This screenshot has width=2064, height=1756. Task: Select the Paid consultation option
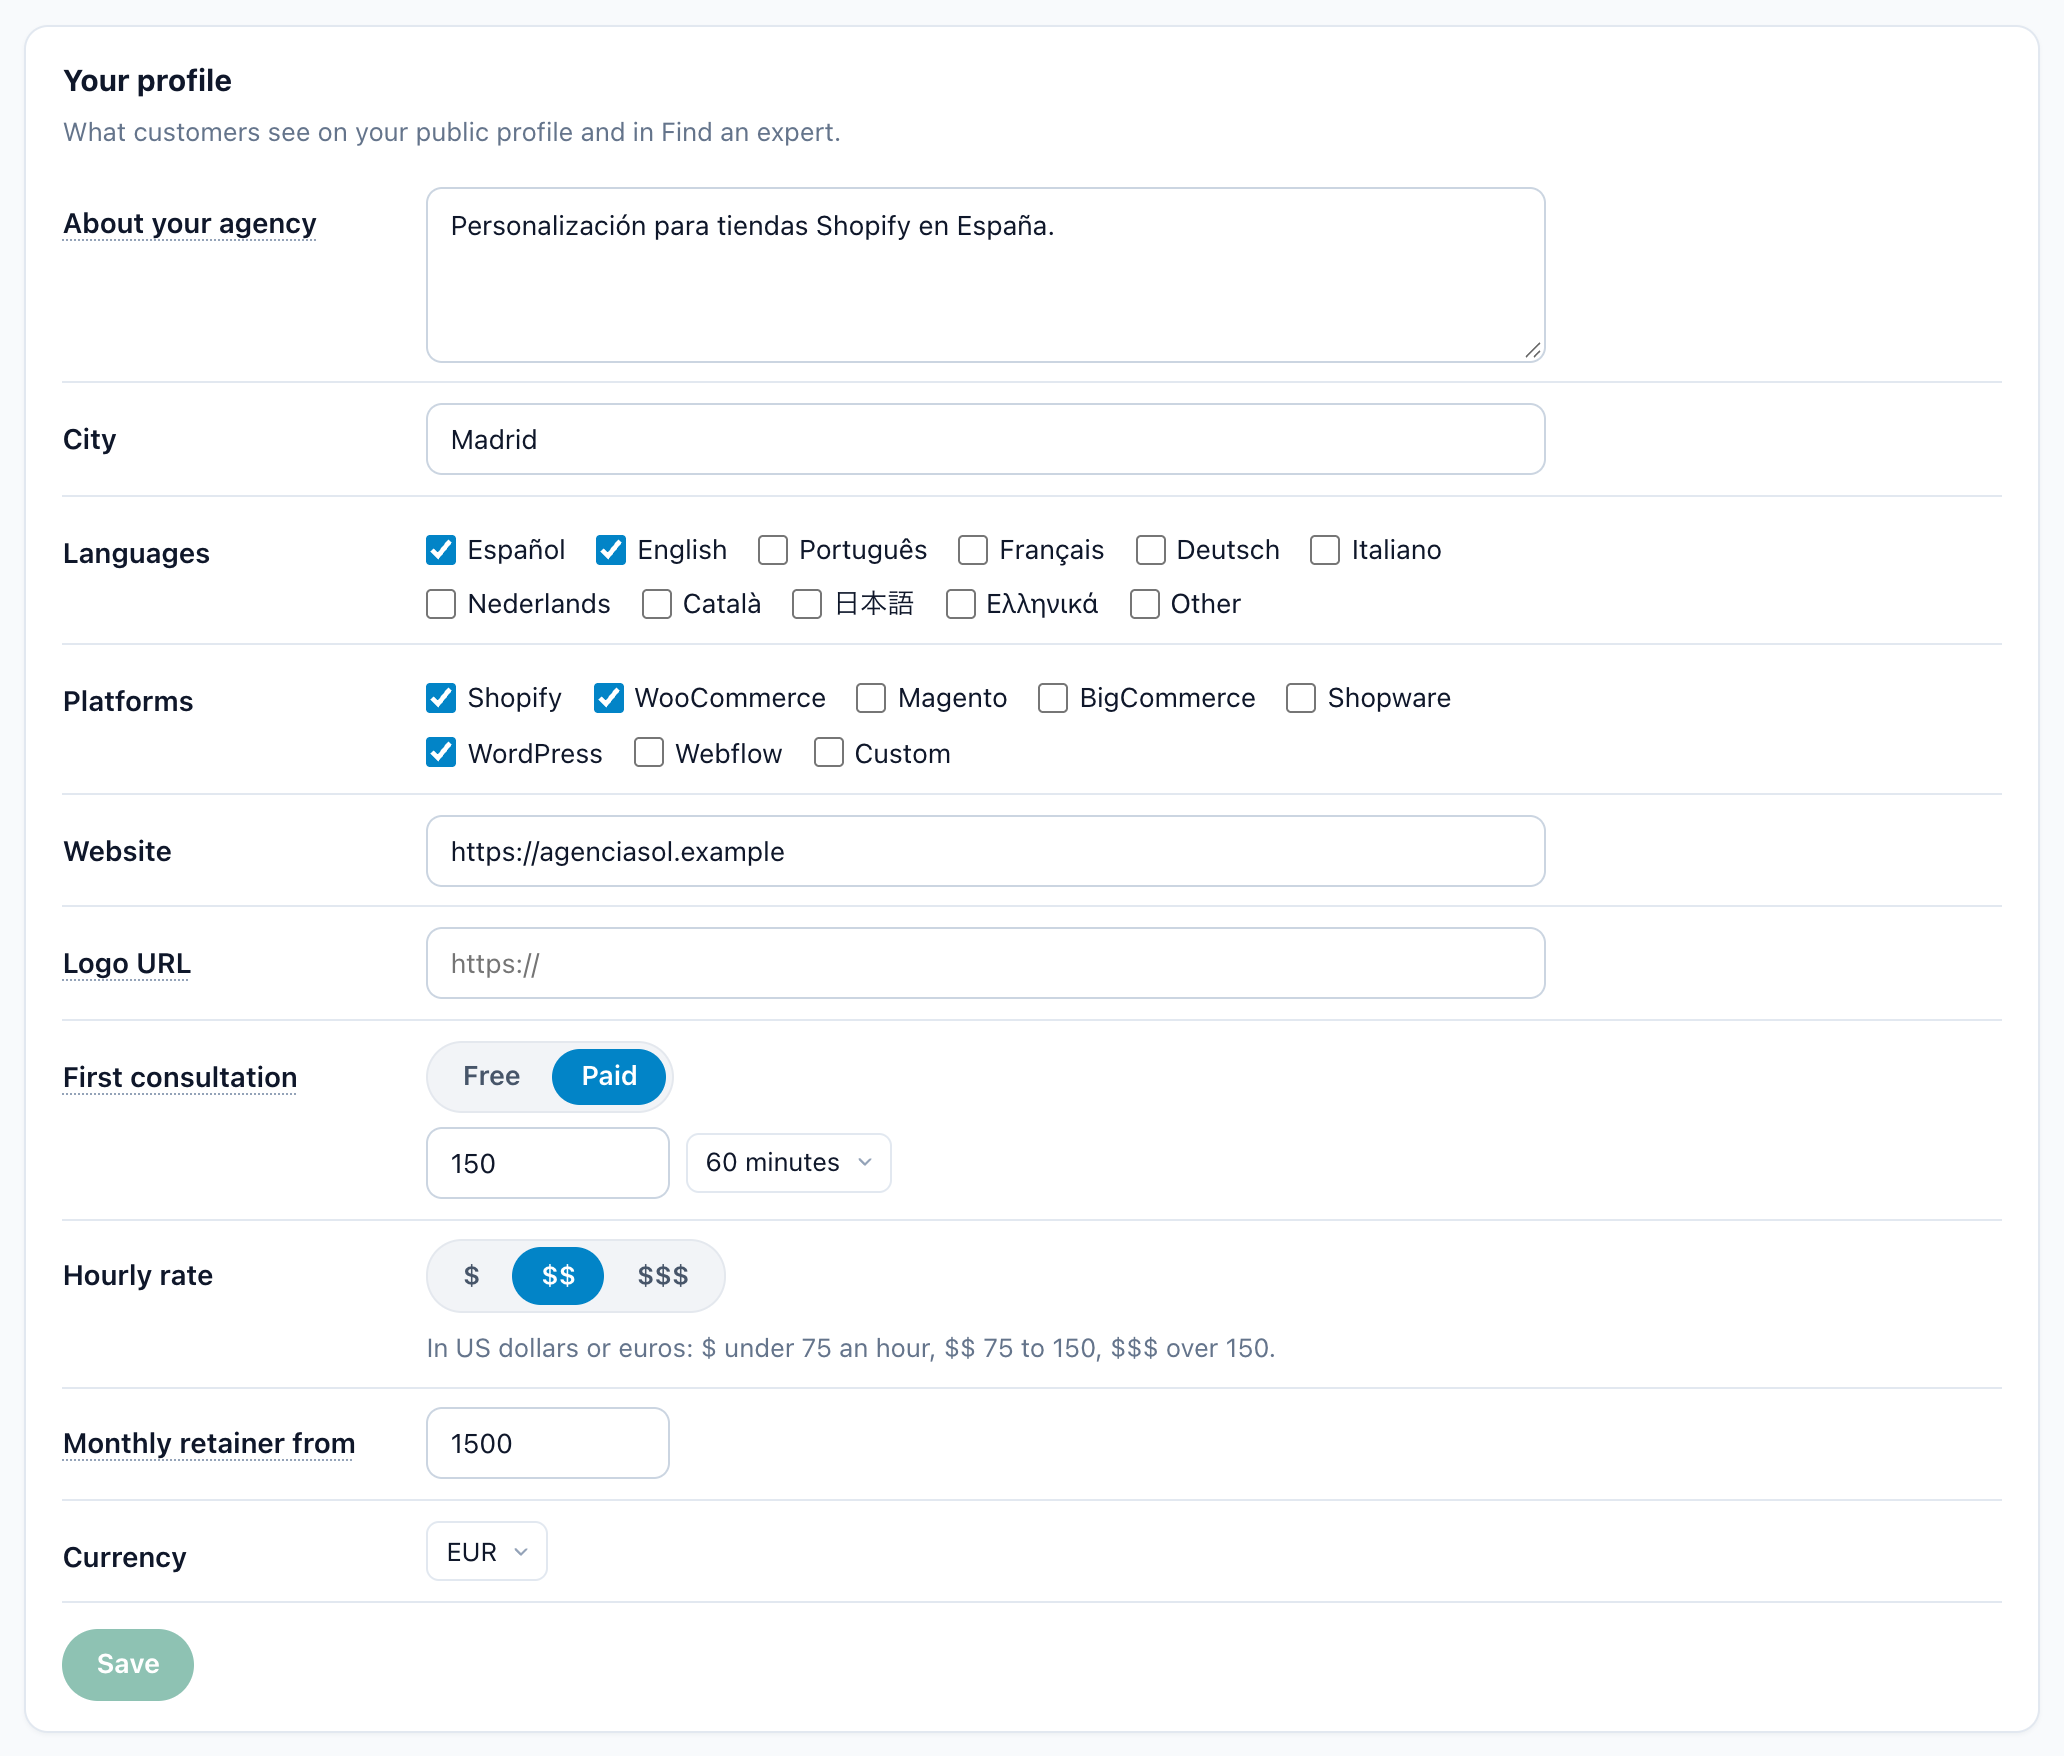pyautogui.click(x=609, y=1077)
